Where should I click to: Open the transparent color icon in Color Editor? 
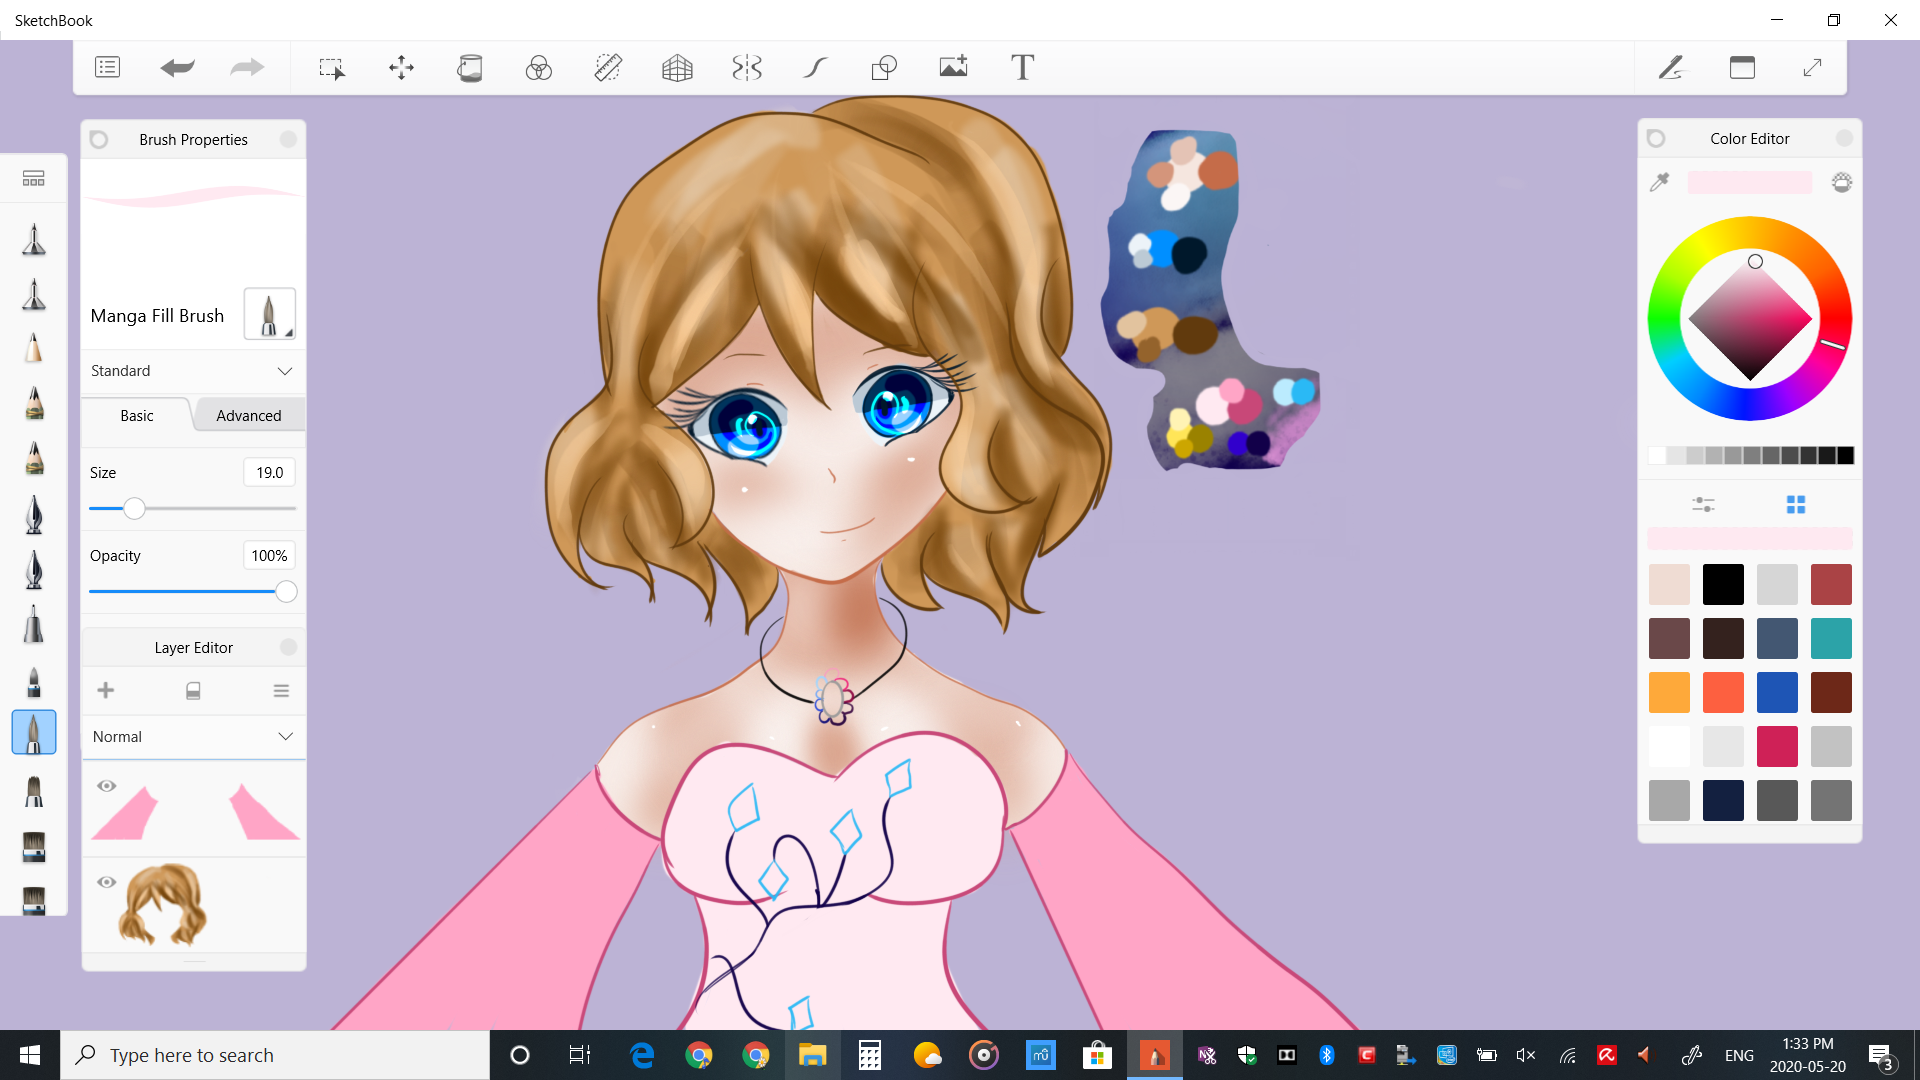tap(1842, 182)
